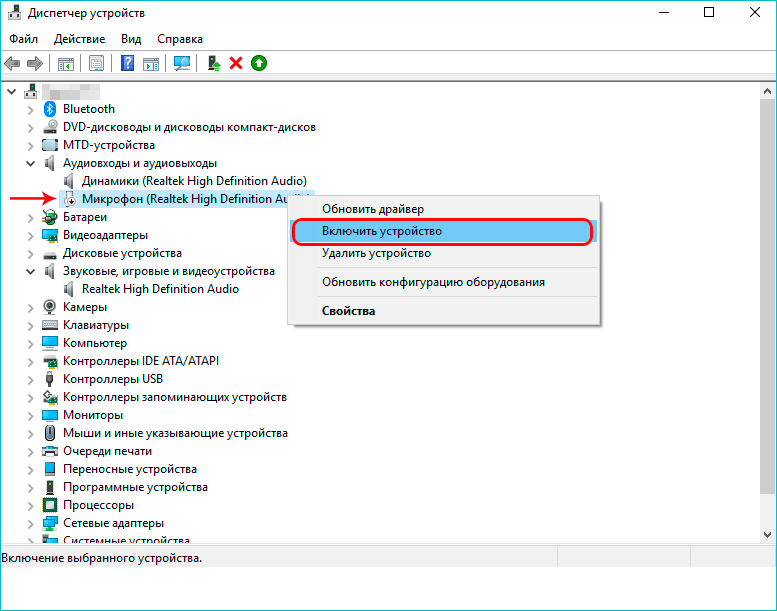Collapse the root computer node

[x=12, y=92]
